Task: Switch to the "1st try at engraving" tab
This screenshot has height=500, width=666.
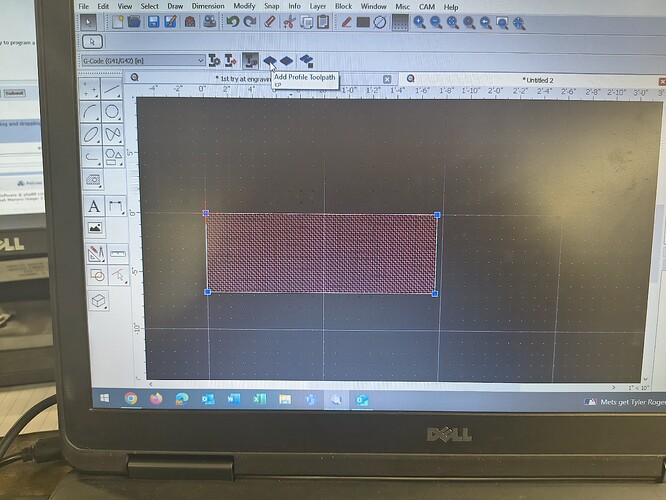Action: (x=243, y=79)
